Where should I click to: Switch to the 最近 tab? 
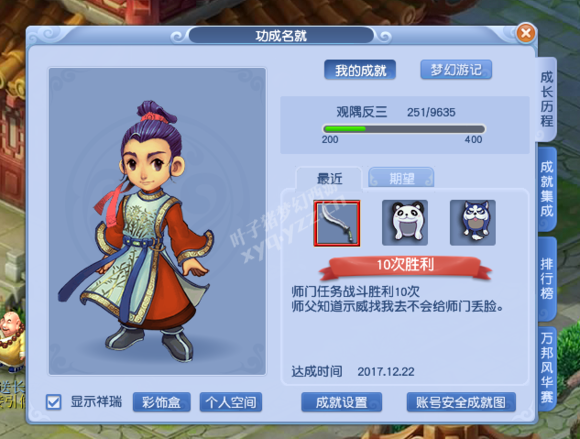coord(329,178)
